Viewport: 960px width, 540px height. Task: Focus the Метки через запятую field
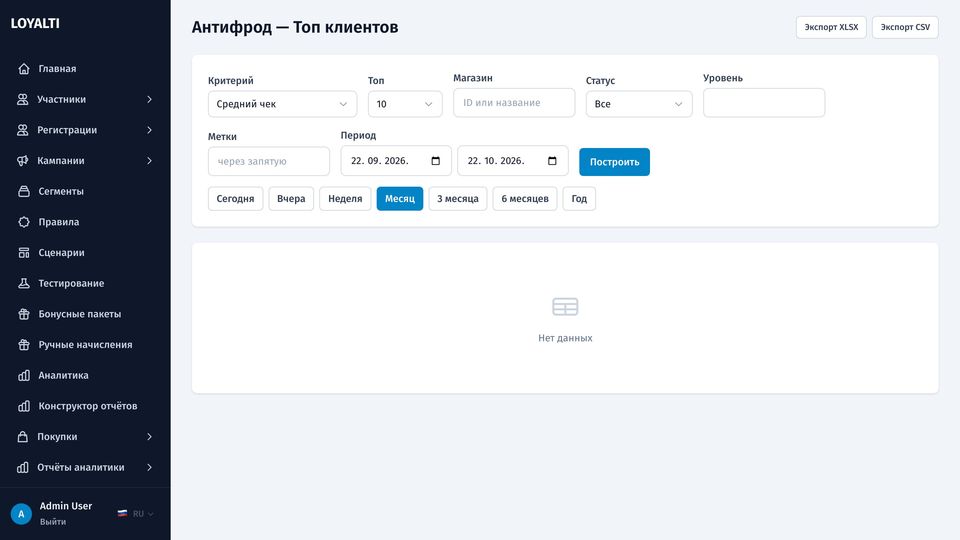[269, 161]
